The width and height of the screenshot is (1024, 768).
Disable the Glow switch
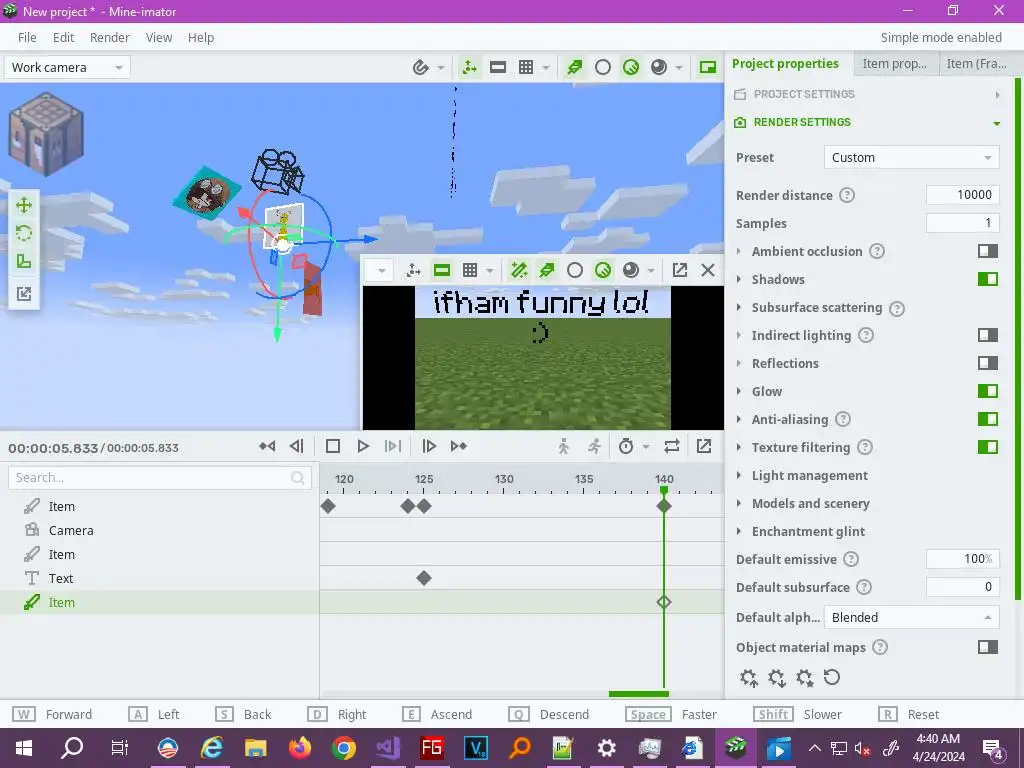987,391
